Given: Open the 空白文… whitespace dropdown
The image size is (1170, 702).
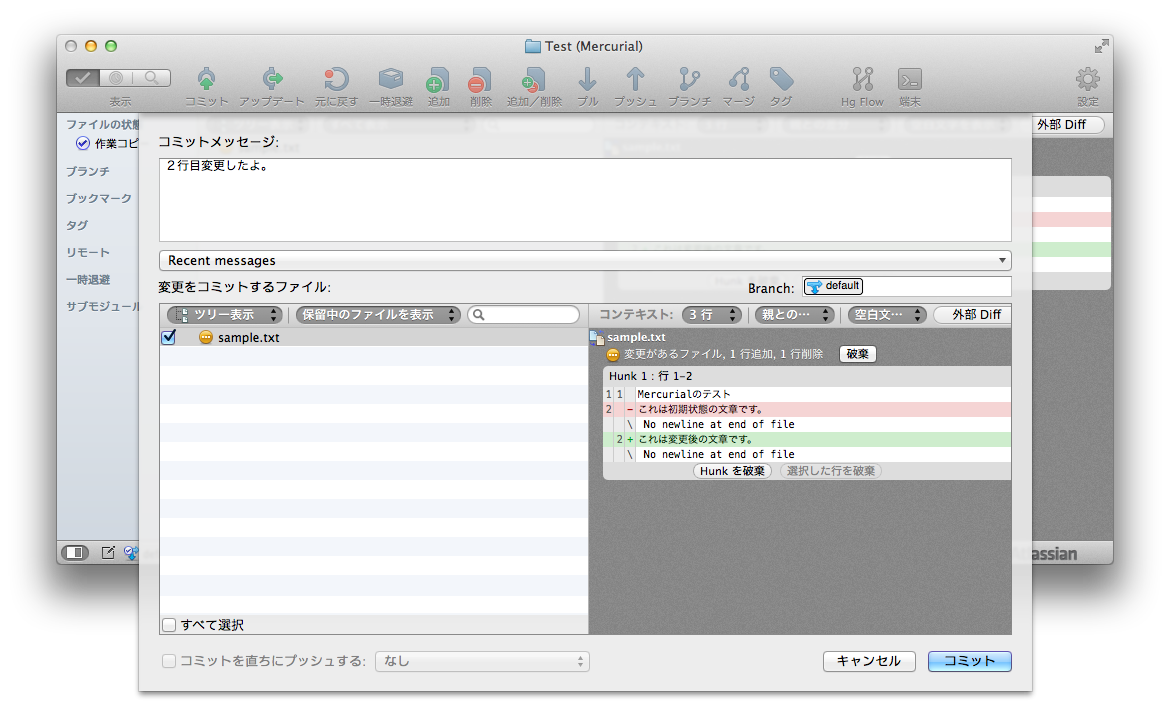Looking at the screenshot, I should (887, 315).
